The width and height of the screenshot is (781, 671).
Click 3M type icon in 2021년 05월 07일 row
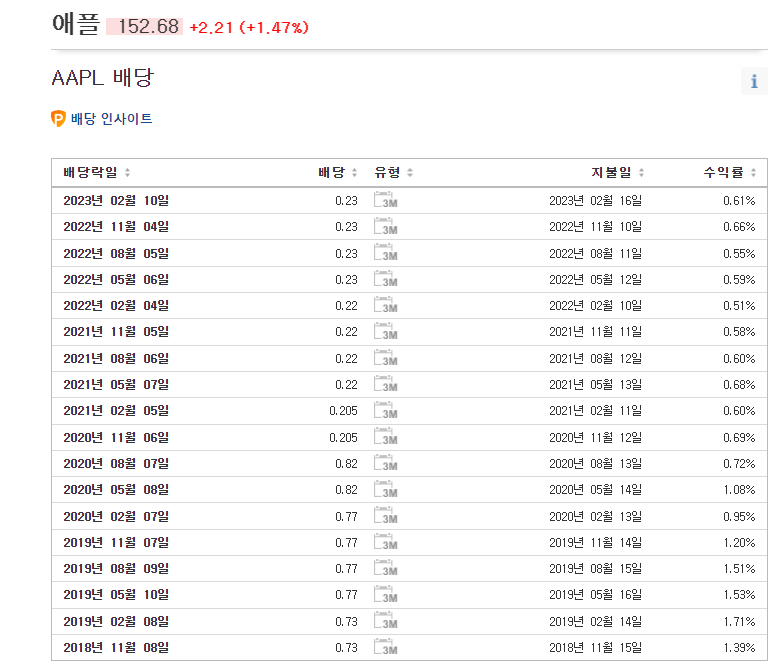386,384
